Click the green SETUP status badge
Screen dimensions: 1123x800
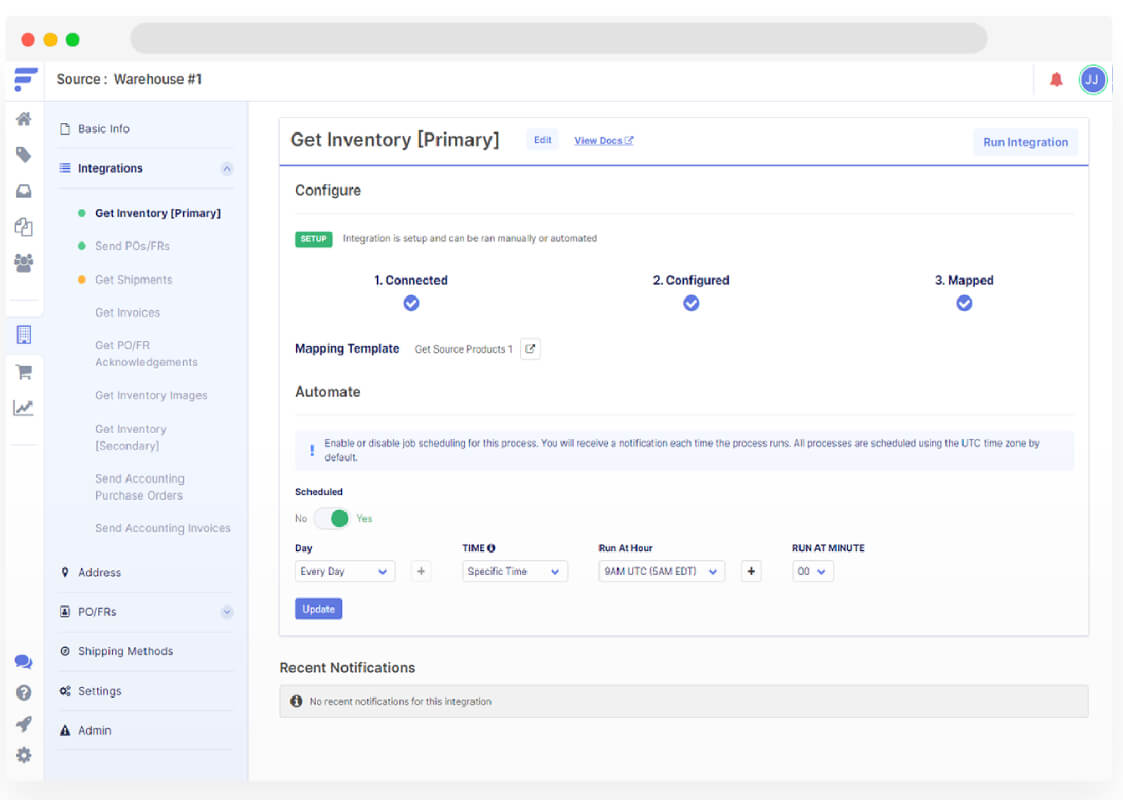pyautogui.click(x=313, y=238)
